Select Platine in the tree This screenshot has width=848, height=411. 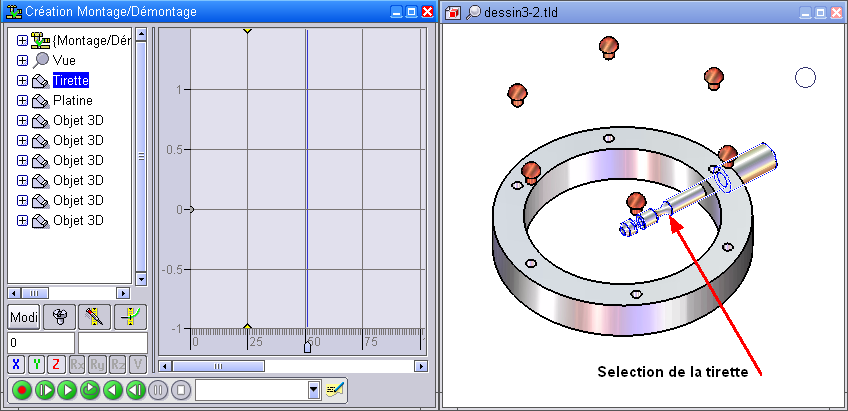click(72, 101)
